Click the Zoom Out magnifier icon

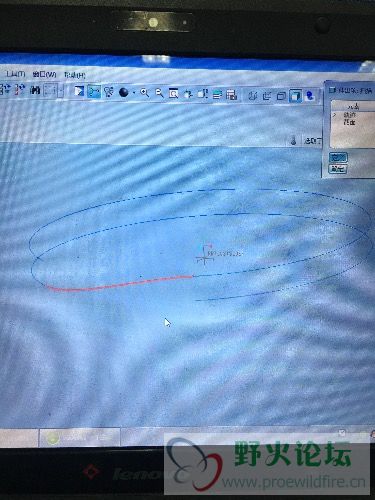159,93
